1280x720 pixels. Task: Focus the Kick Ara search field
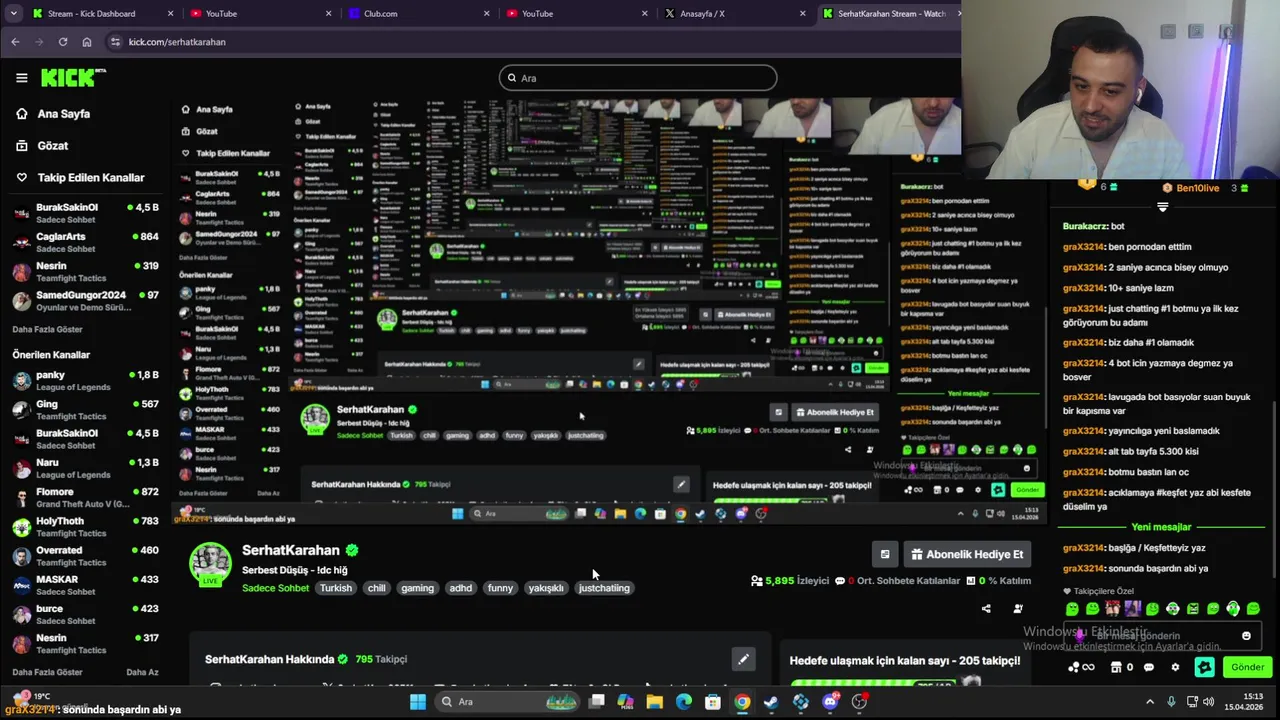click(638, 78)
